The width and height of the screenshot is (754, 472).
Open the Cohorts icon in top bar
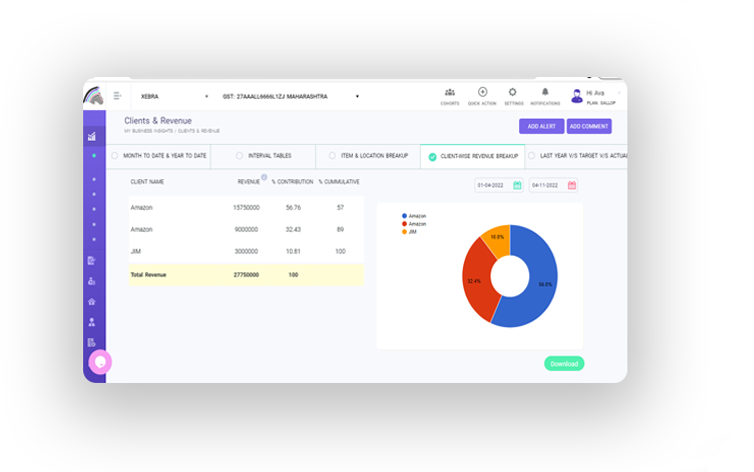pos(450,93)
